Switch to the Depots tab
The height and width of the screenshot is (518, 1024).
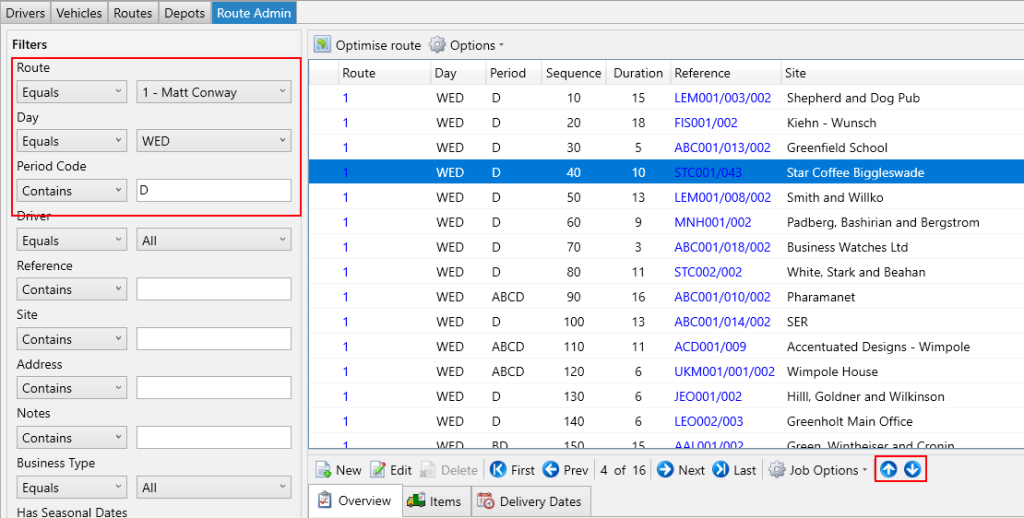click(x=184, y=13)
